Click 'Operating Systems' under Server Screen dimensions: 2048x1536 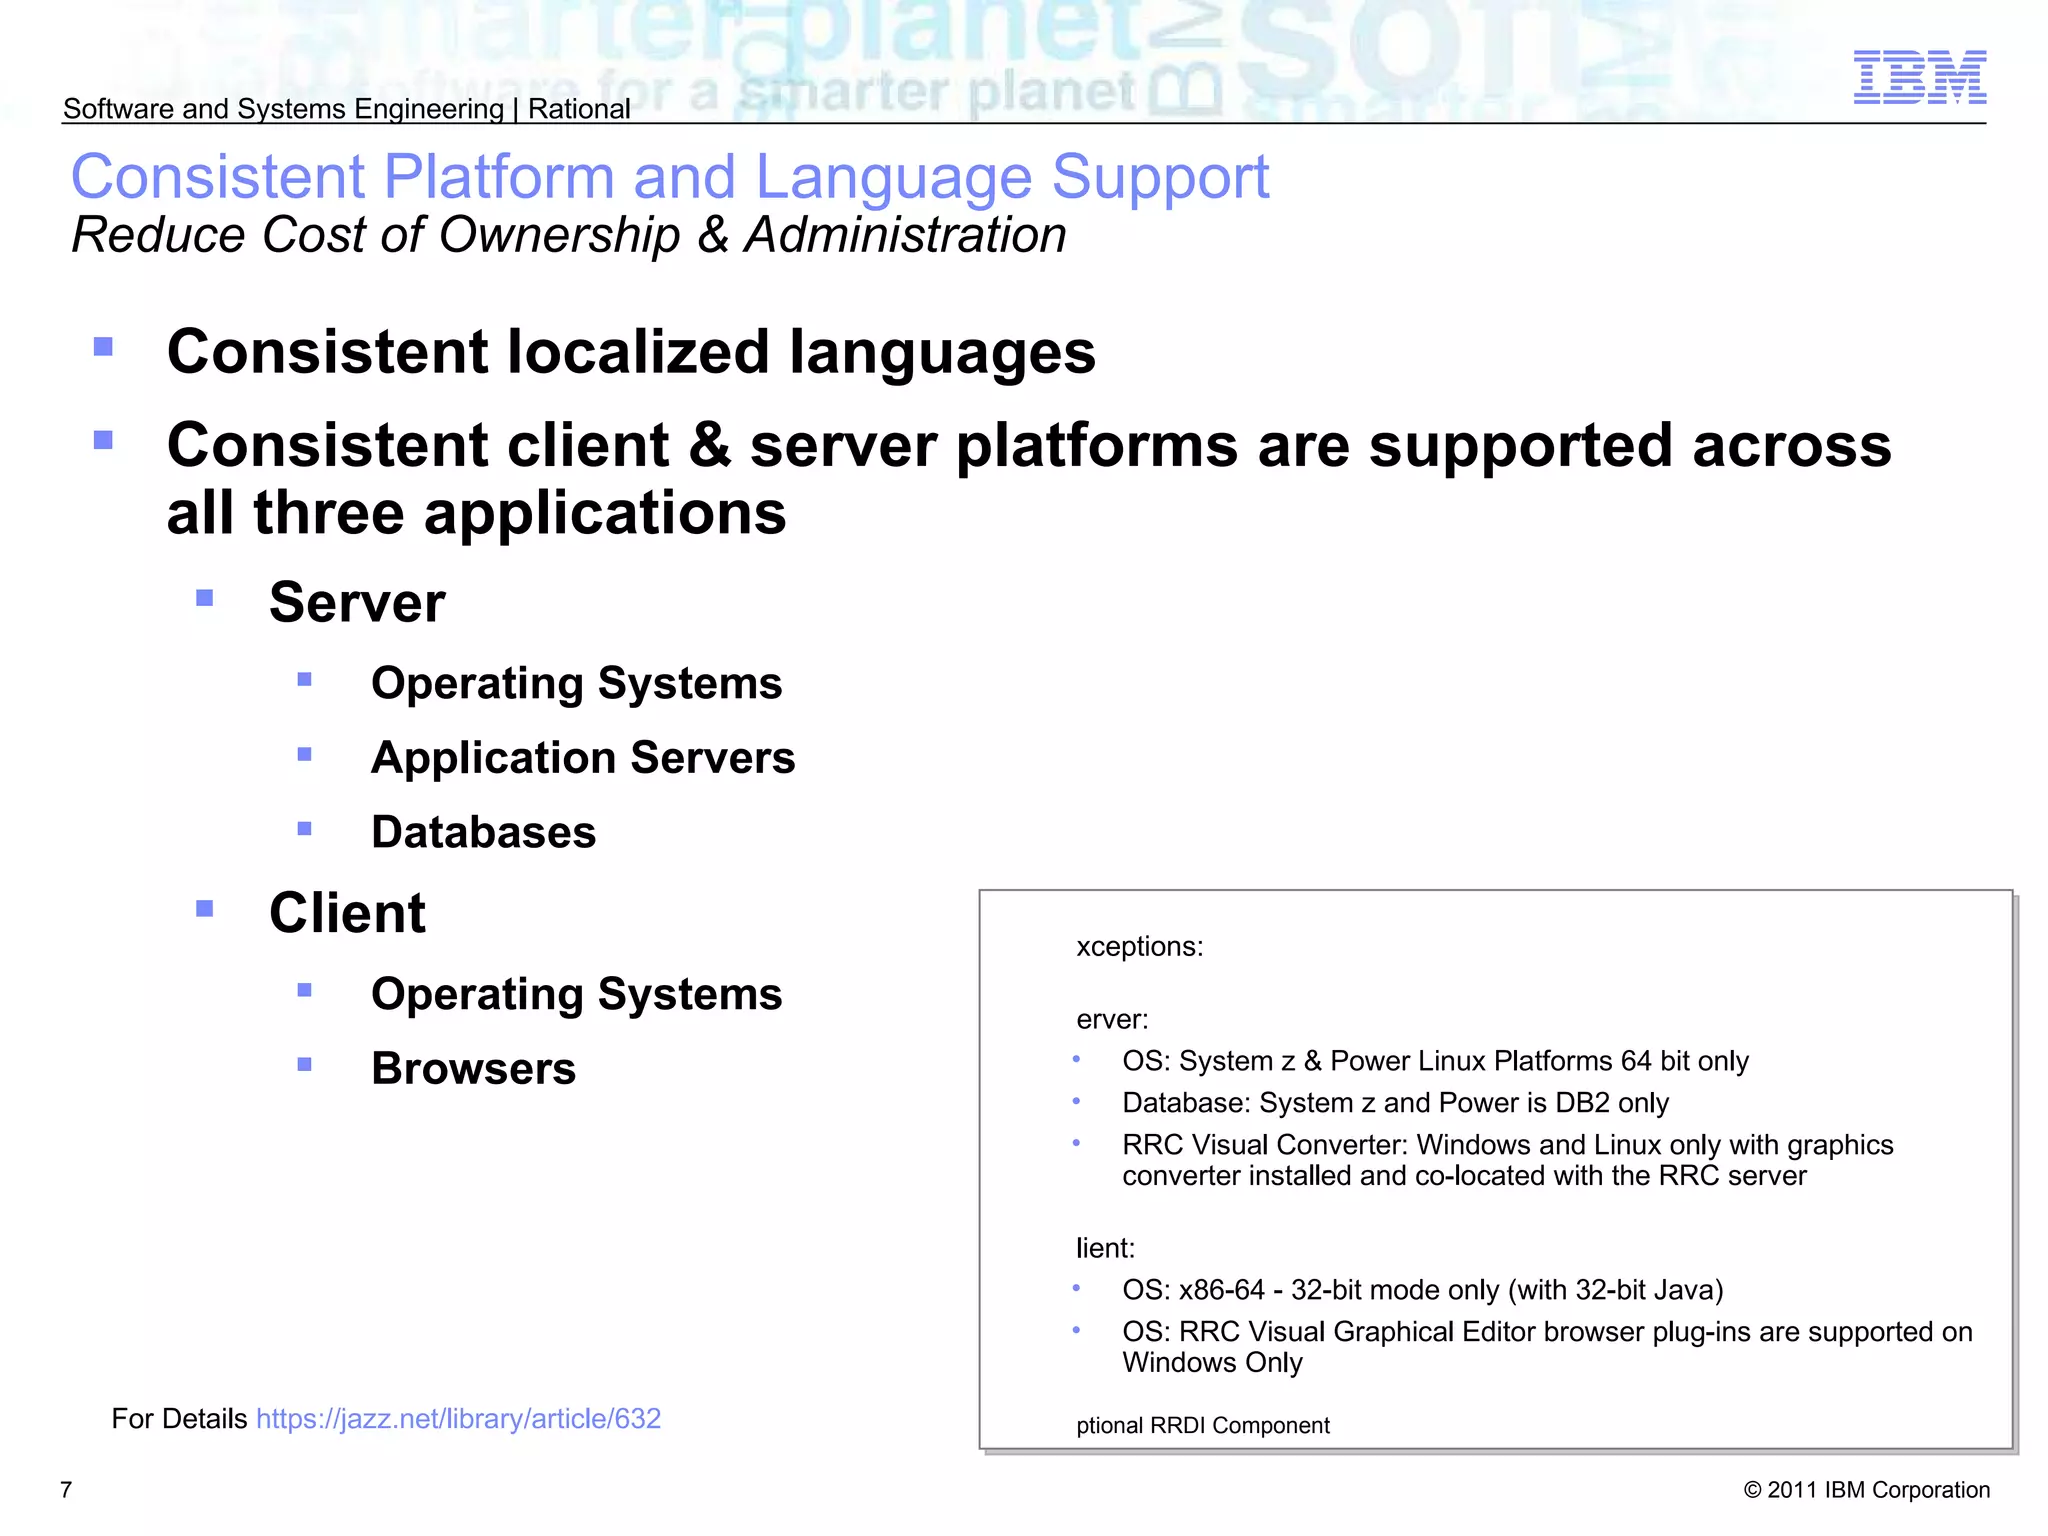pyautogui.click(x=576, y=684)
